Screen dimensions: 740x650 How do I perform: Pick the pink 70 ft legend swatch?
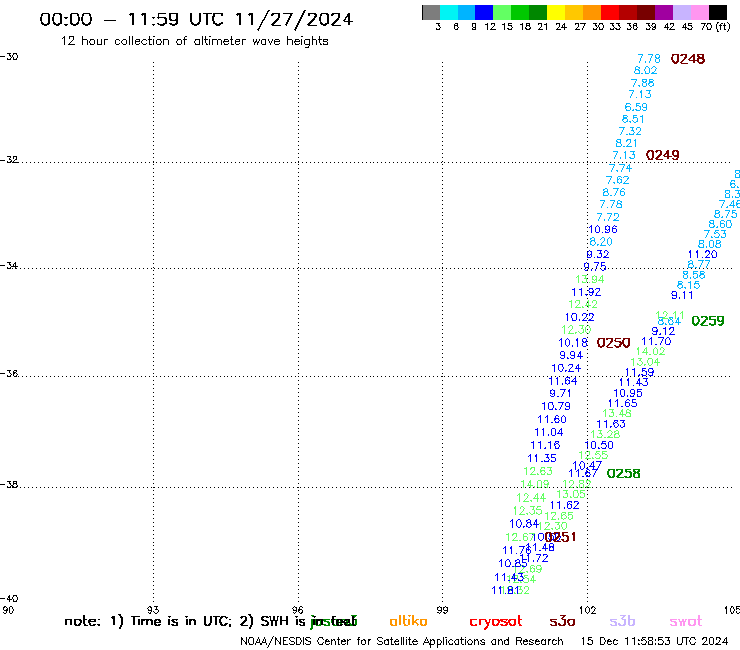tap(699, 12)
